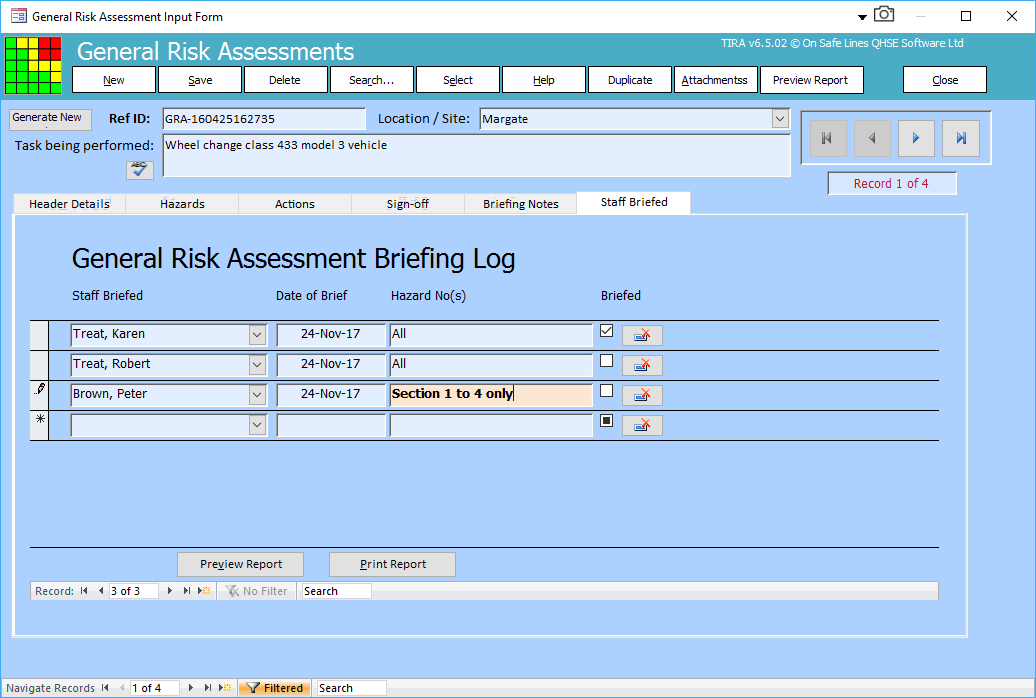Switch to the Actions tab
The height and width of the screenshot is (698, 1036).
point(295,204)
